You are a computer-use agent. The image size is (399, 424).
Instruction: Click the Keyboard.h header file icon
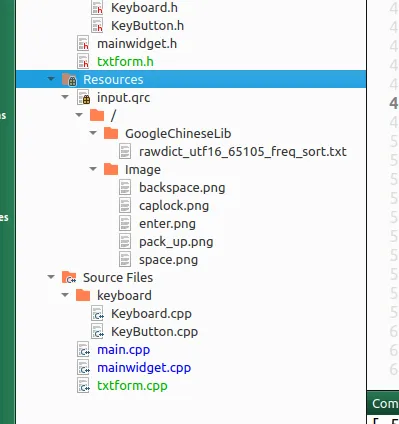coord(97,8)
